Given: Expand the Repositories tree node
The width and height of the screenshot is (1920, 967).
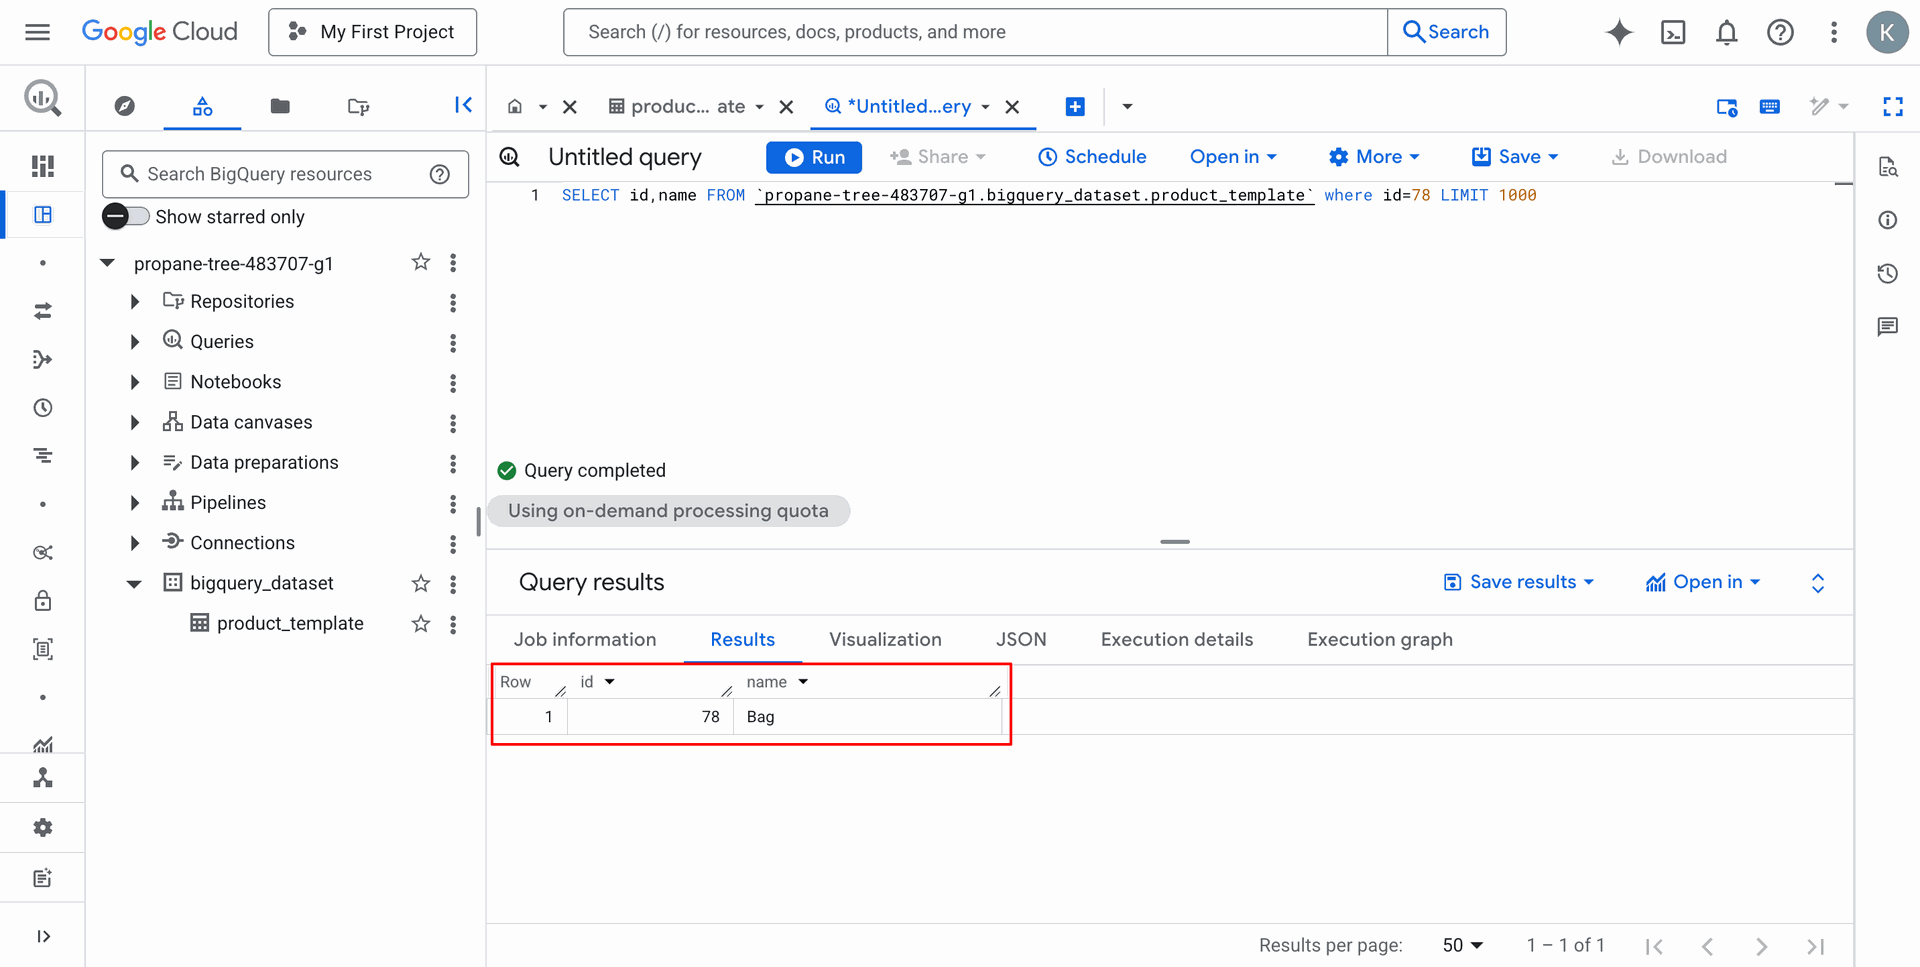Looking at the screenshot, I should click(135, 302).
